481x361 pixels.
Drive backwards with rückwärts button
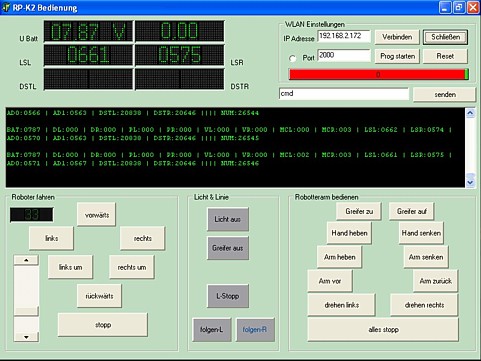pyautogui.click(x=99, y=296)
